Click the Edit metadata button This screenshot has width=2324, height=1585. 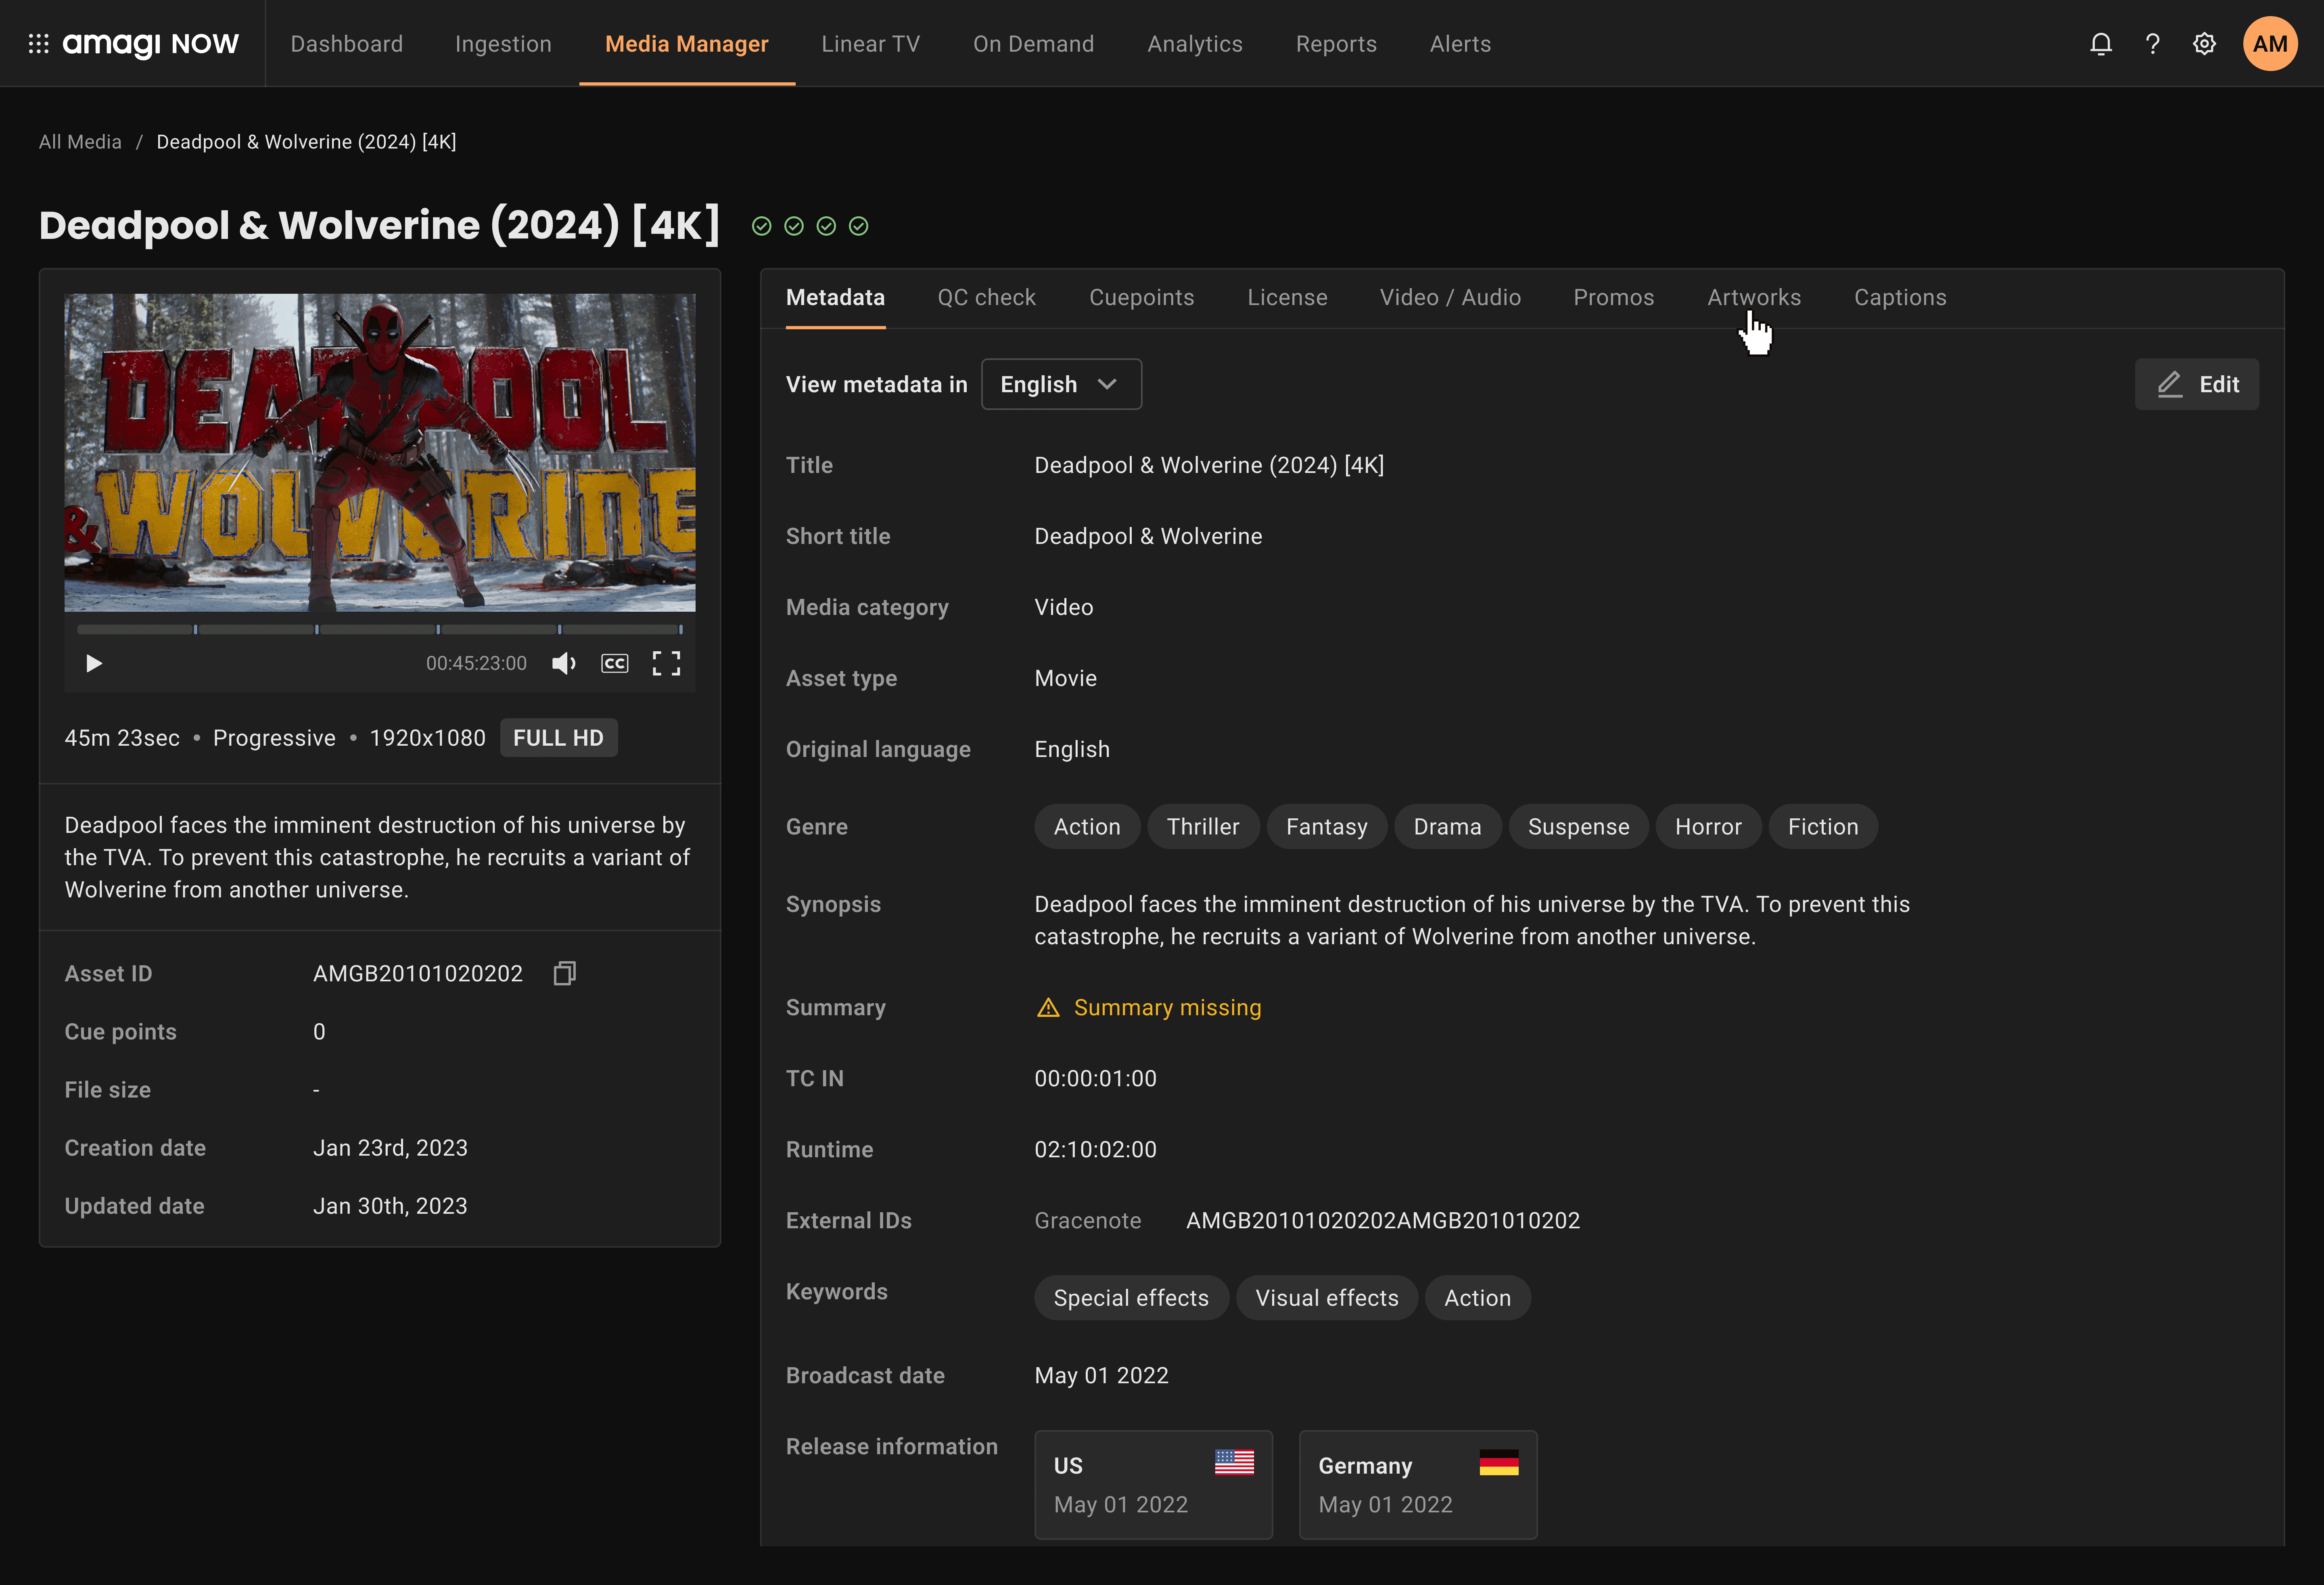tap(2196, 384)
